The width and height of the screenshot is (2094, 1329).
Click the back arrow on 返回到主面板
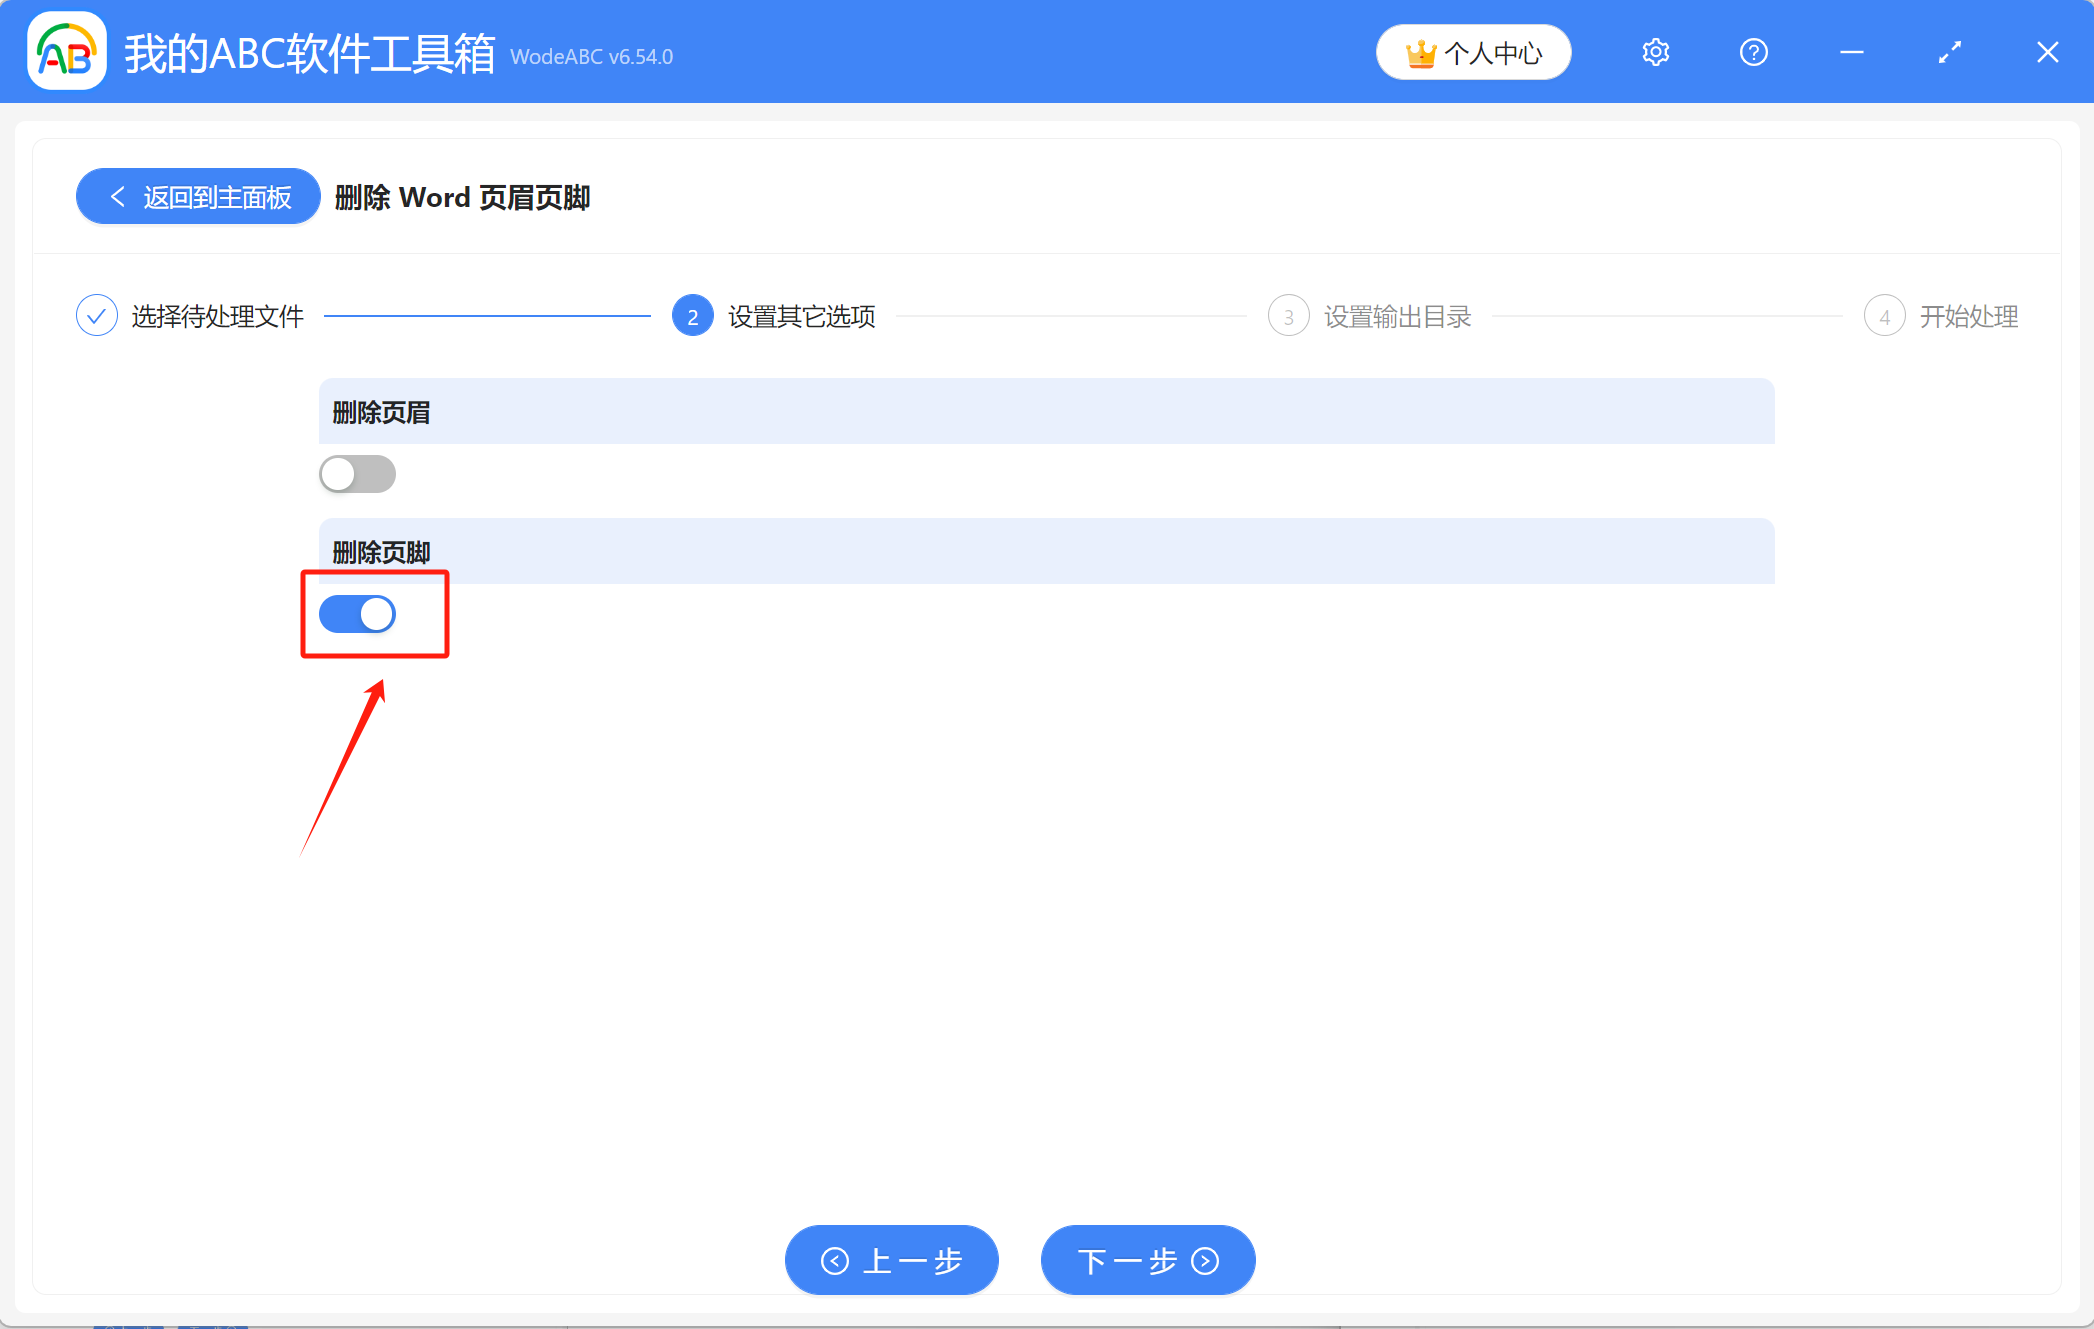pyautogui.click(x=117, y=196)
